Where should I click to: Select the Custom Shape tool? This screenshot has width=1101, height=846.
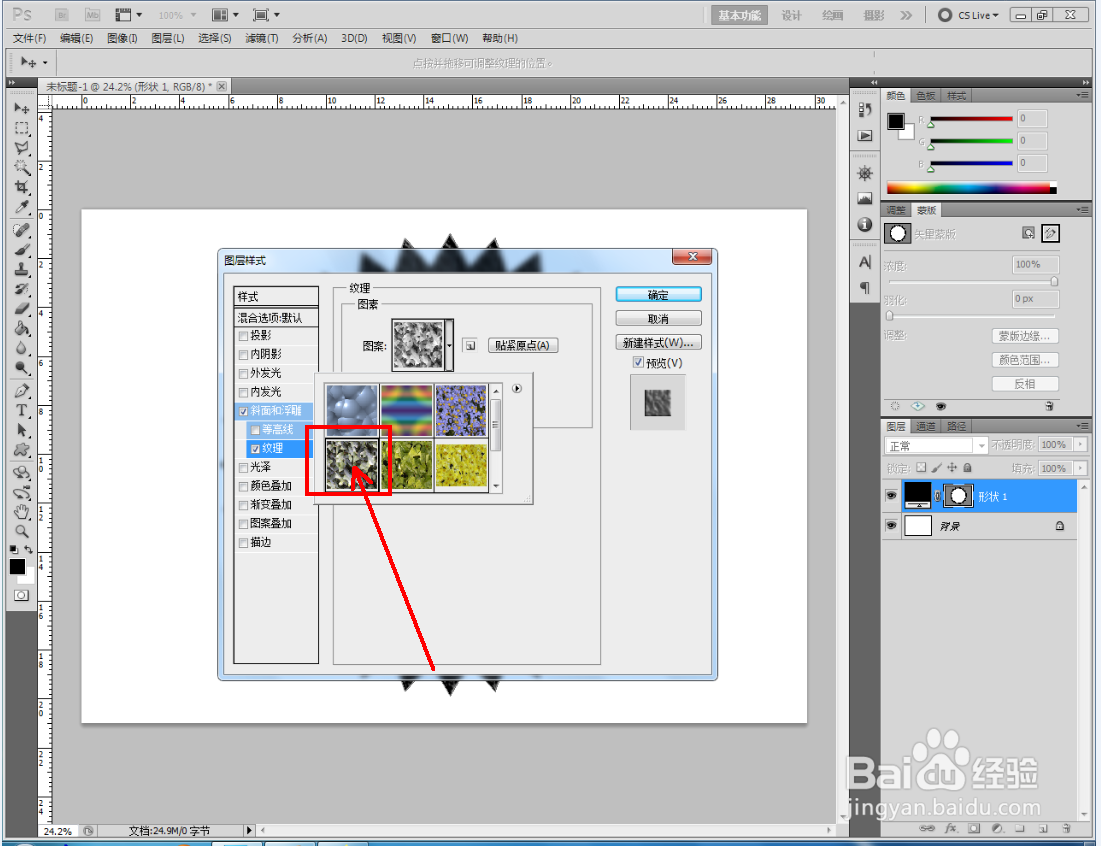(x=22, y=450)
